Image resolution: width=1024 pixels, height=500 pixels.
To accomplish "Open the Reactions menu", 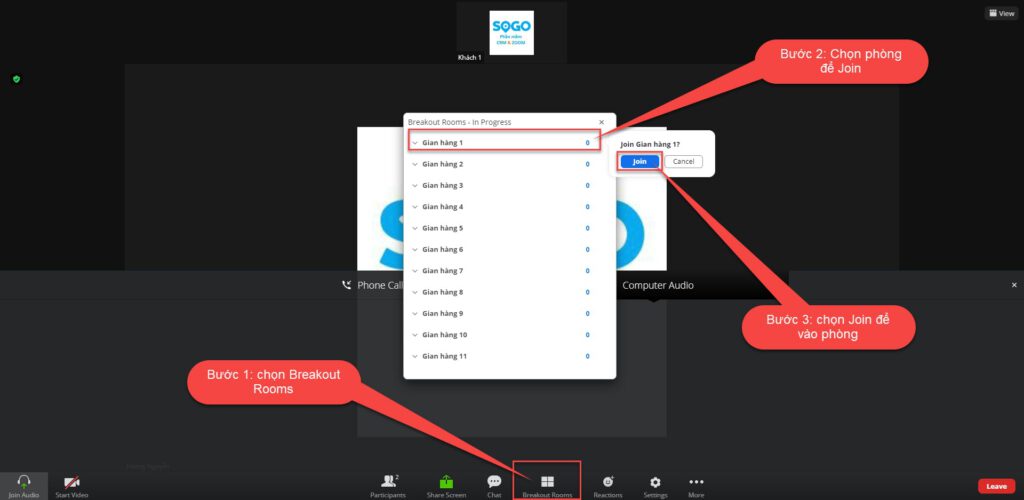I will point(608,481).
